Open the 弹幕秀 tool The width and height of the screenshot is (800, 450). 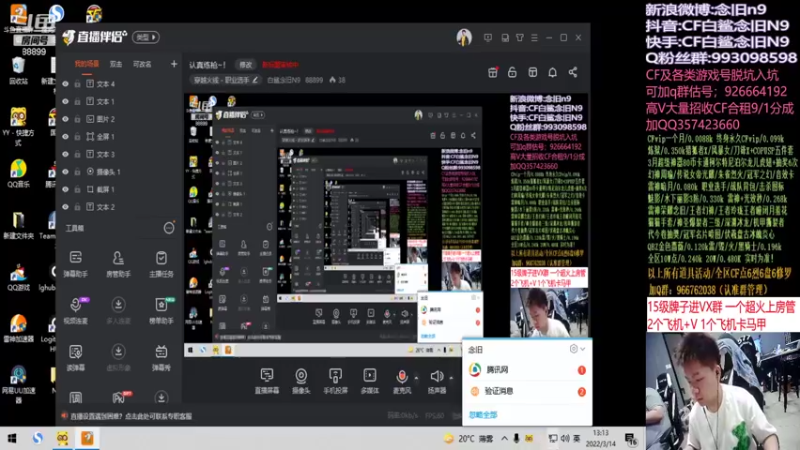point(161,357)
